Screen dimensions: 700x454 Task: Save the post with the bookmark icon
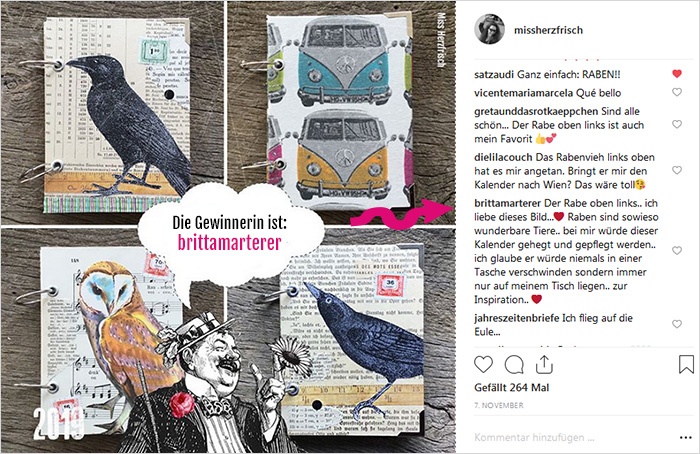[x=686, y=364]
